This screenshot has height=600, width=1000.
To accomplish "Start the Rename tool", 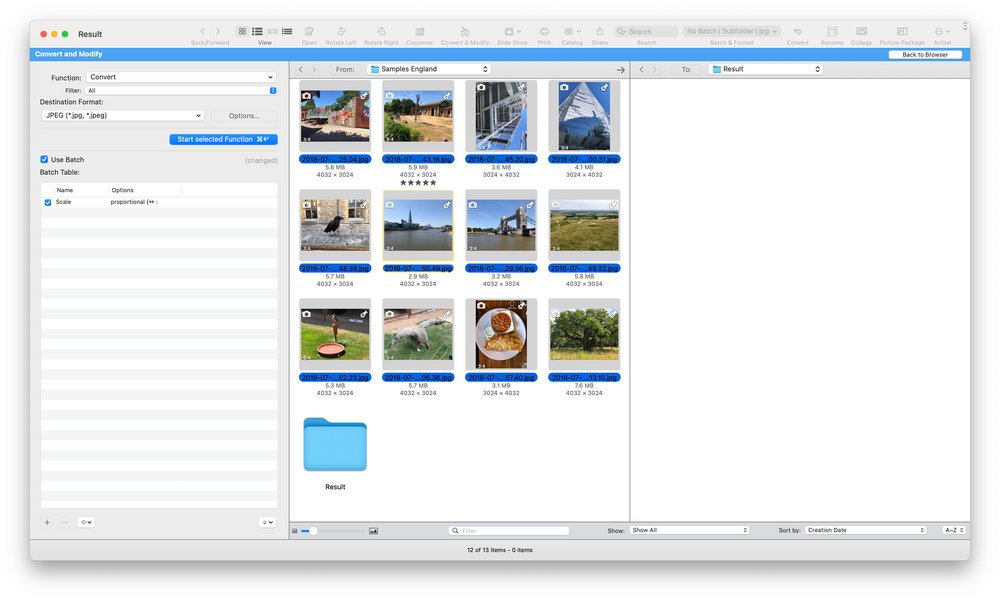I will [x=832, y=31].
